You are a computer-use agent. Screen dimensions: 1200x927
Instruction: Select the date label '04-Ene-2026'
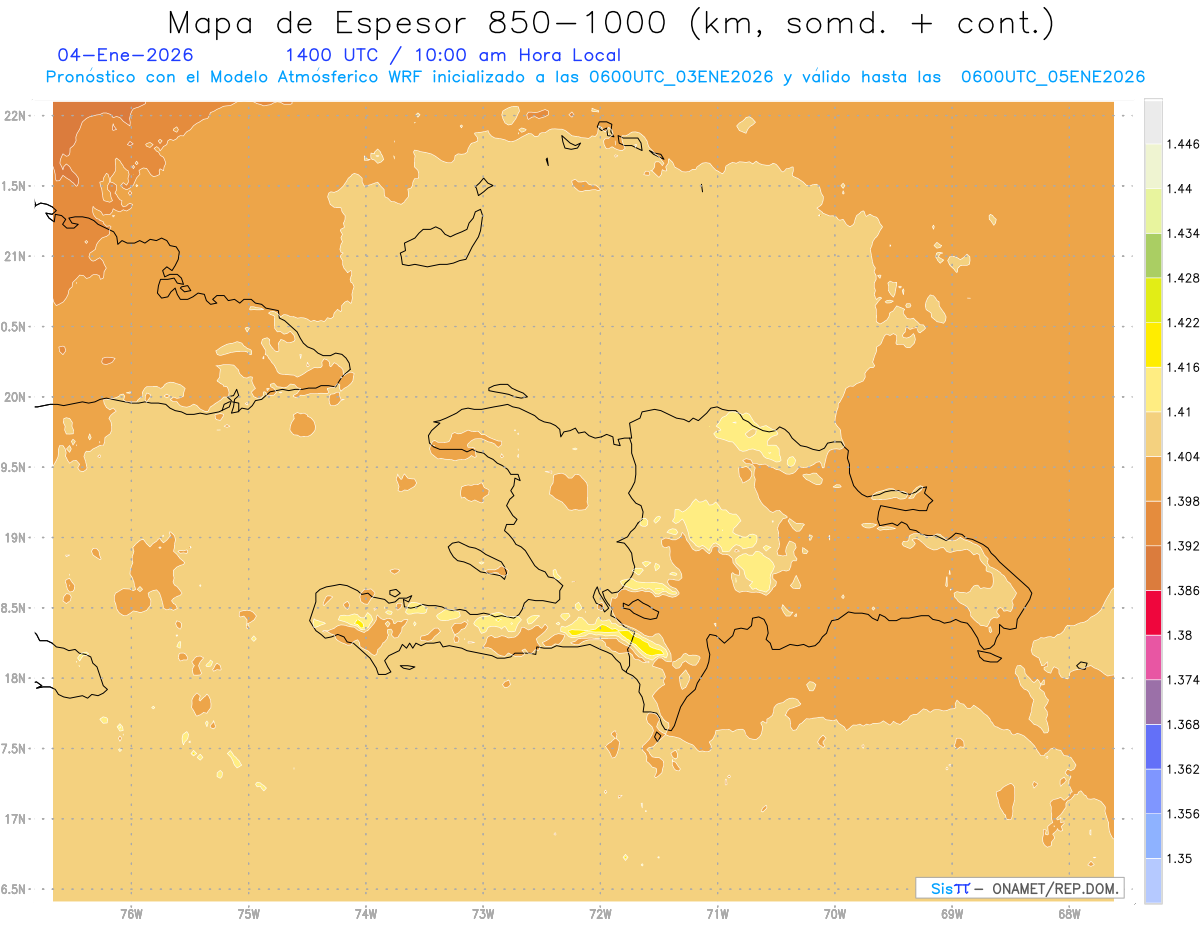click(x=126, y=55)
